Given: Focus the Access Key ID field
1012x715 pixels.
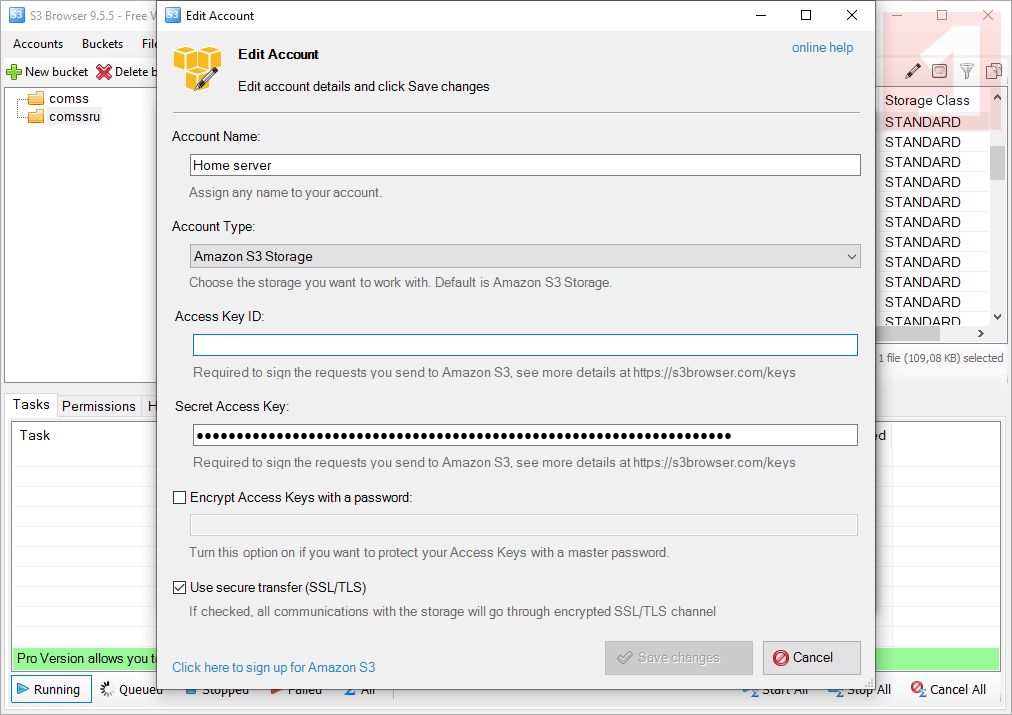Looking at the screenshot, I should pyautogui.click(x=525, y=345).
